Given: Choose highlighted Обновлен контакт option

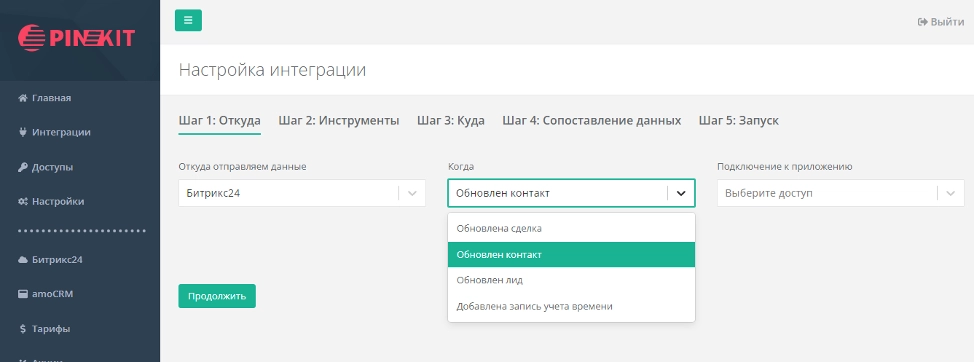Looking at the screenshot, I should pos(571,255).
